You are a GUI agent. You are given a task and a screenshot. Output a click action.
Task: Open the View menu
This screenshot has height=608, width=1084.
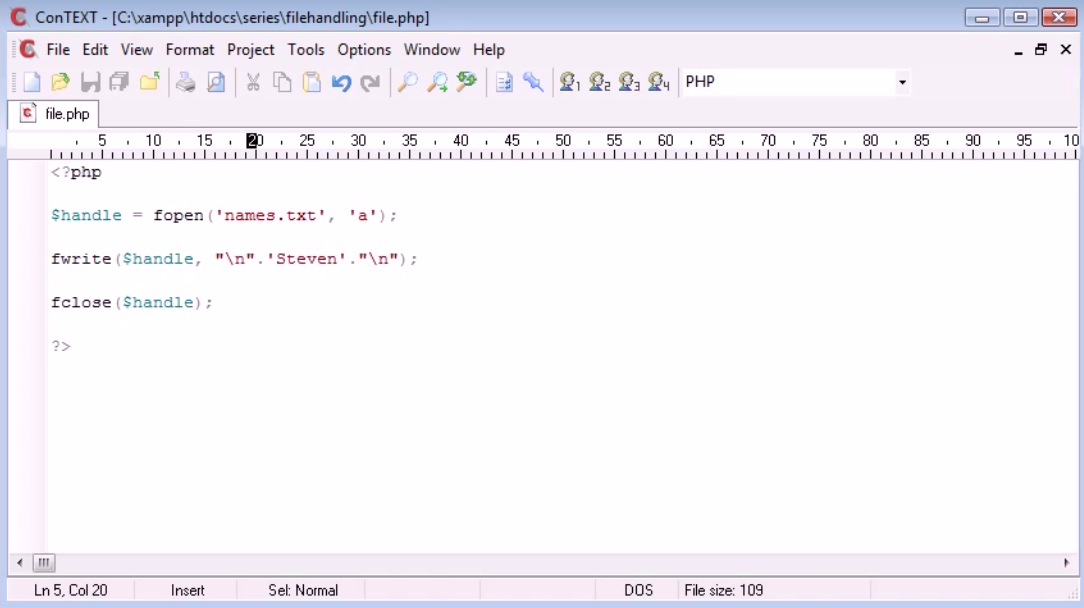[x=136, y=50]
